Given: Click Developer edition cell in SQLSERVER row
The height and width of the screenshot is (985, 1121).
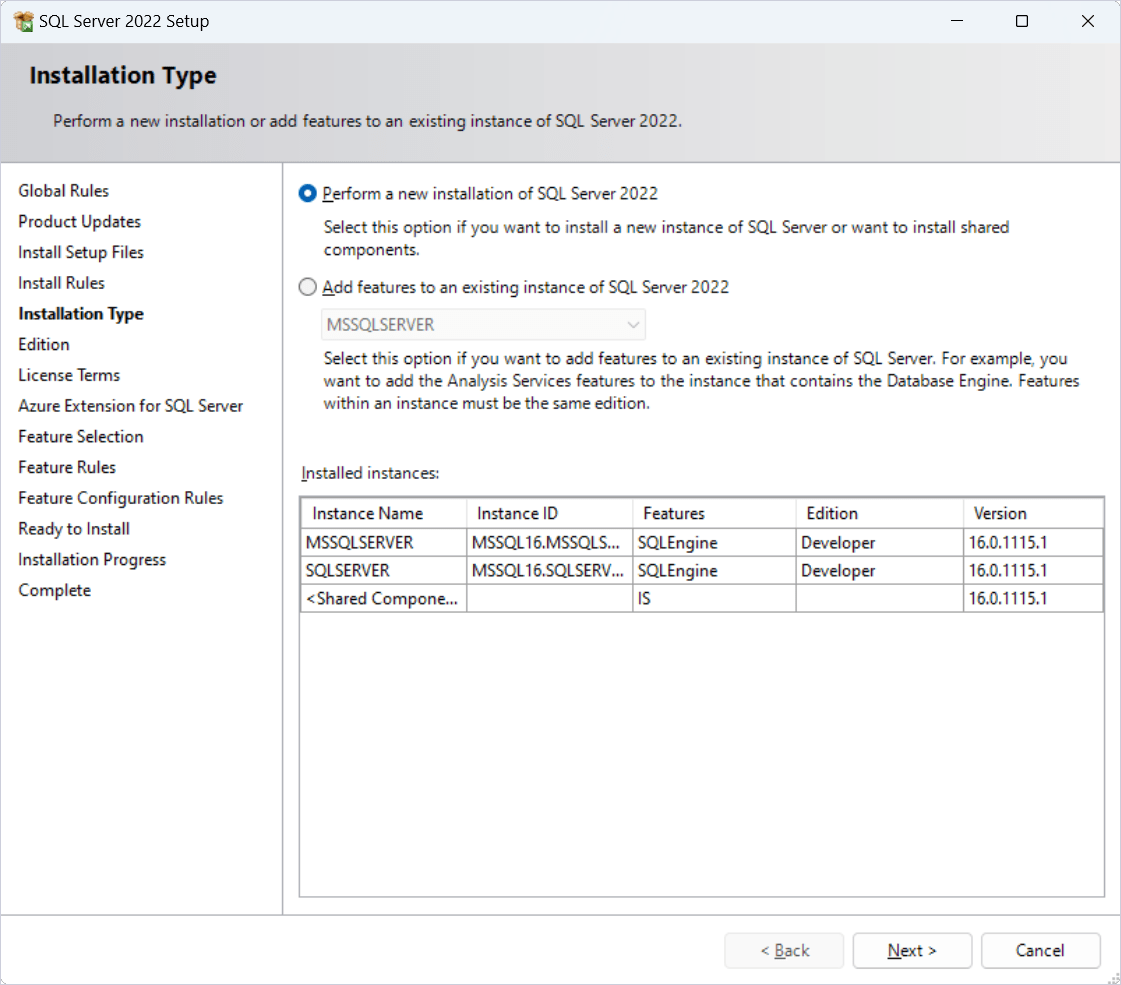Looking at the screenshot, I should coord(880,570).
